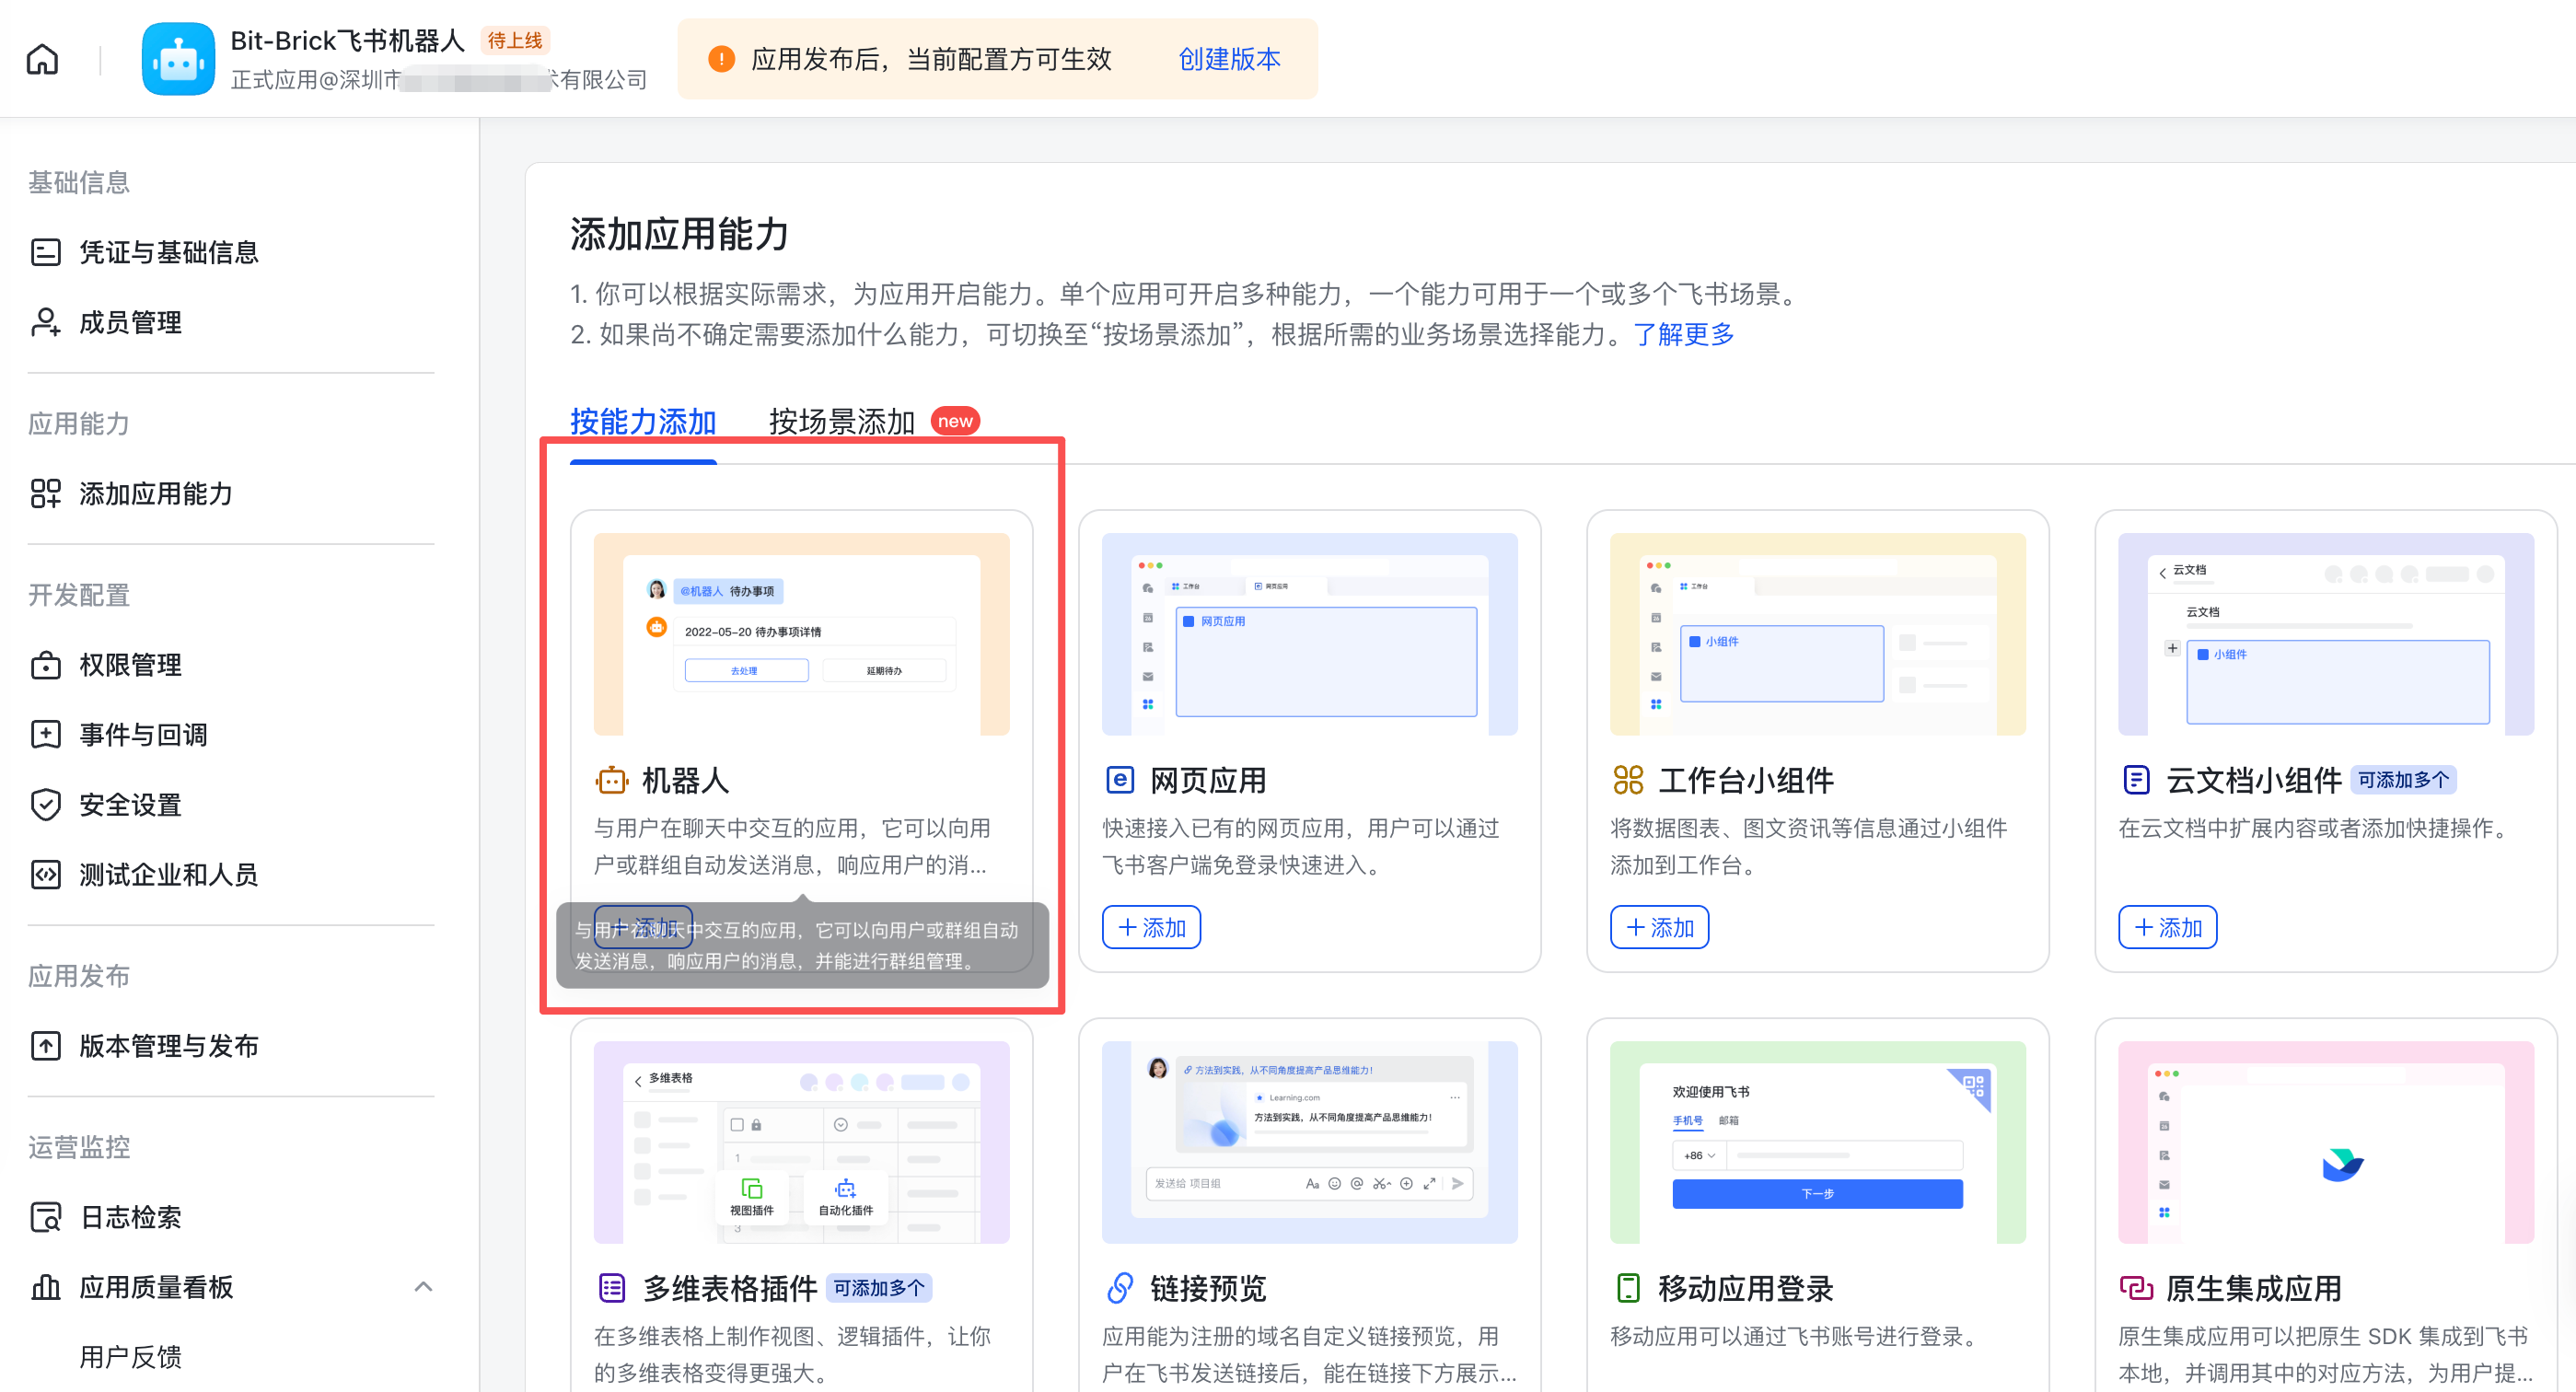Open the 了解更多 link
This screenshot has width=2576, height=1392.
coord(1683,335)
